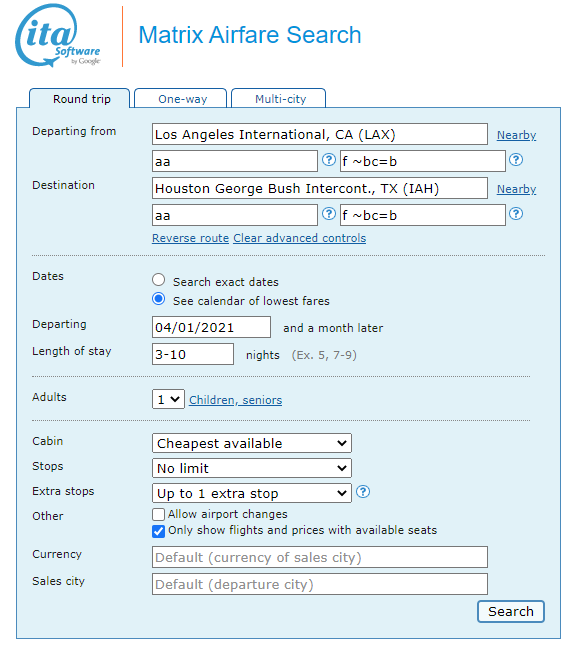The height and width of the screenshot is (651, 570).
Task: Click the Reverse route link
Action: (191, 238)
